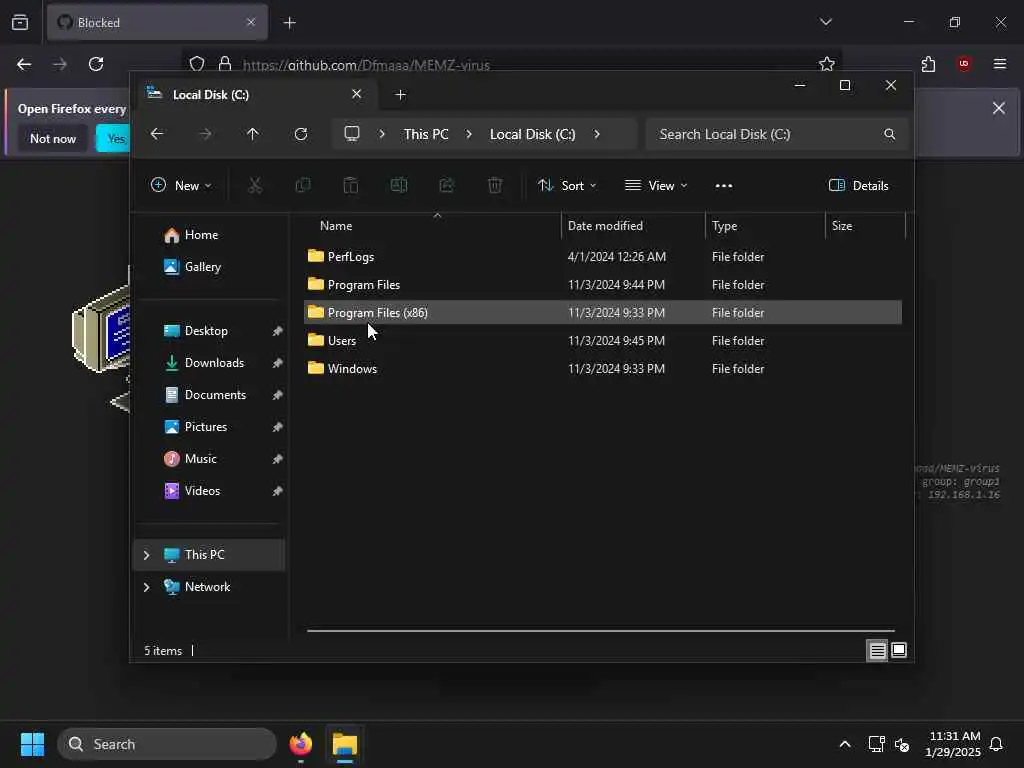Click the PC monitor icon in address bar

pos(352,134)
